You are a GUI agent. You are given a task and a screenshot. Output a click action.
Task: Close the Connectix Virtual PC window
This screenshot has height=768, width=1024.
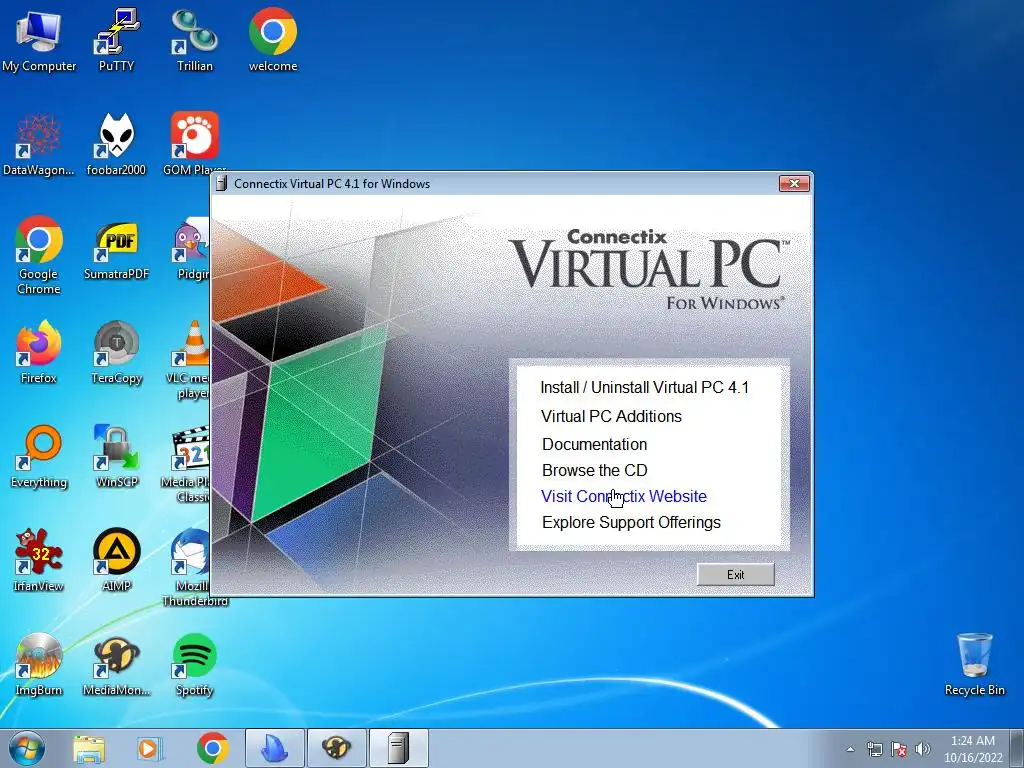pos(794,184)
